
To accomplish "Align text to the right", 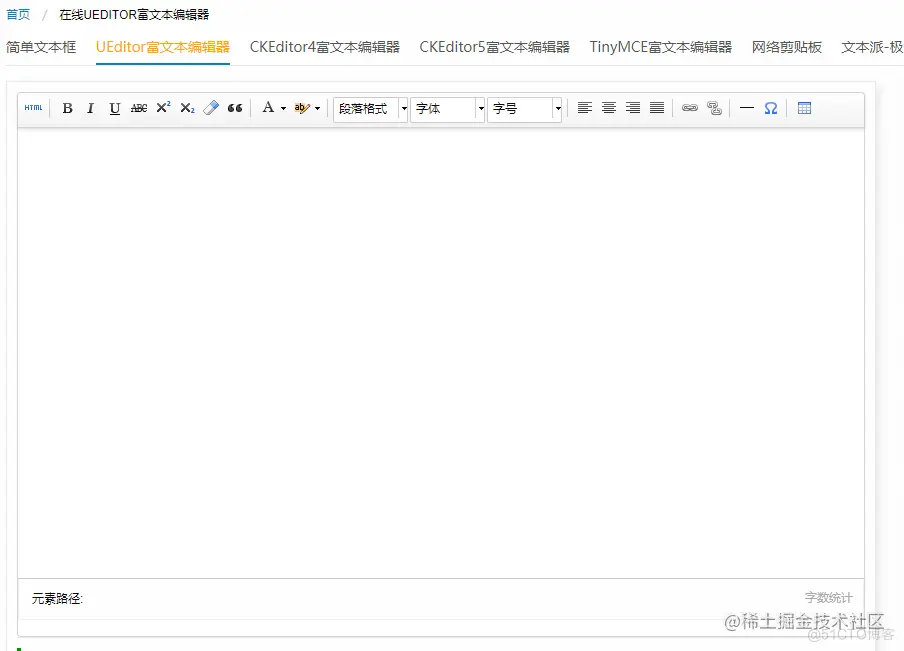I will (633, 108).
